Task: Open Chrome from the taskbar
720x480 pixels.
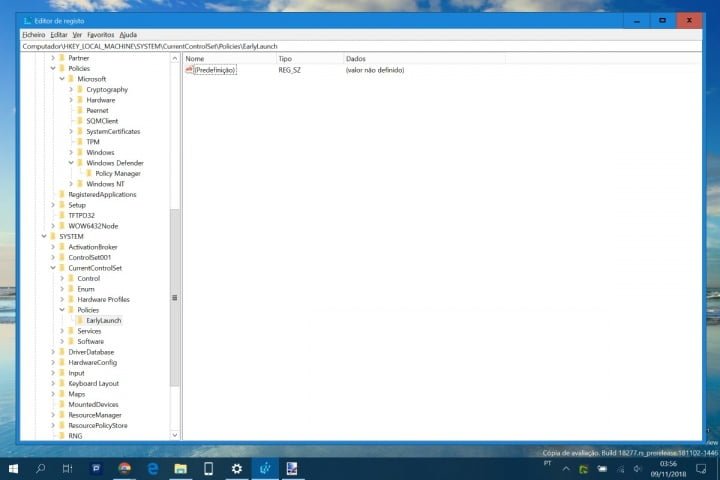Action: [x=124, y=469]
